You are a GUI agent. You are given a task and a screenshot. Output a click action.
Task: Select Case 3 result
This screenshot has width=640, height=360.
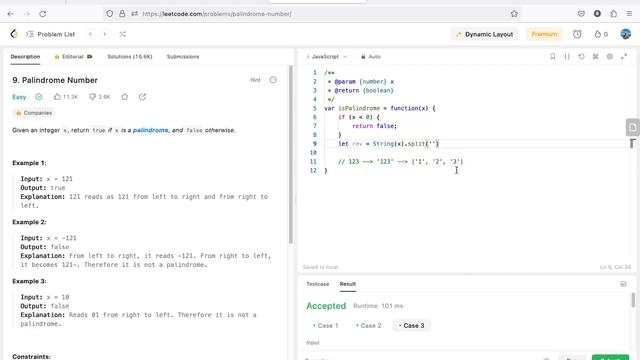[411, 326]
